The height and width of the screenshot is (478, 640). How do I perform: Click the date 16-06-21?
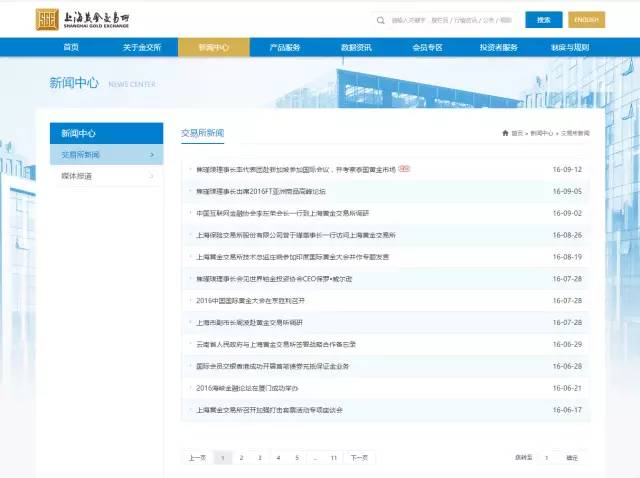pos(567,388)
